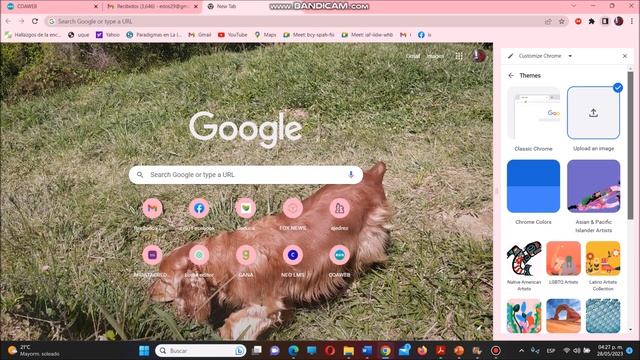This screenshot has height=360, width=640.
Task: Click the Images link on new tab page
Action: point(435,56)
